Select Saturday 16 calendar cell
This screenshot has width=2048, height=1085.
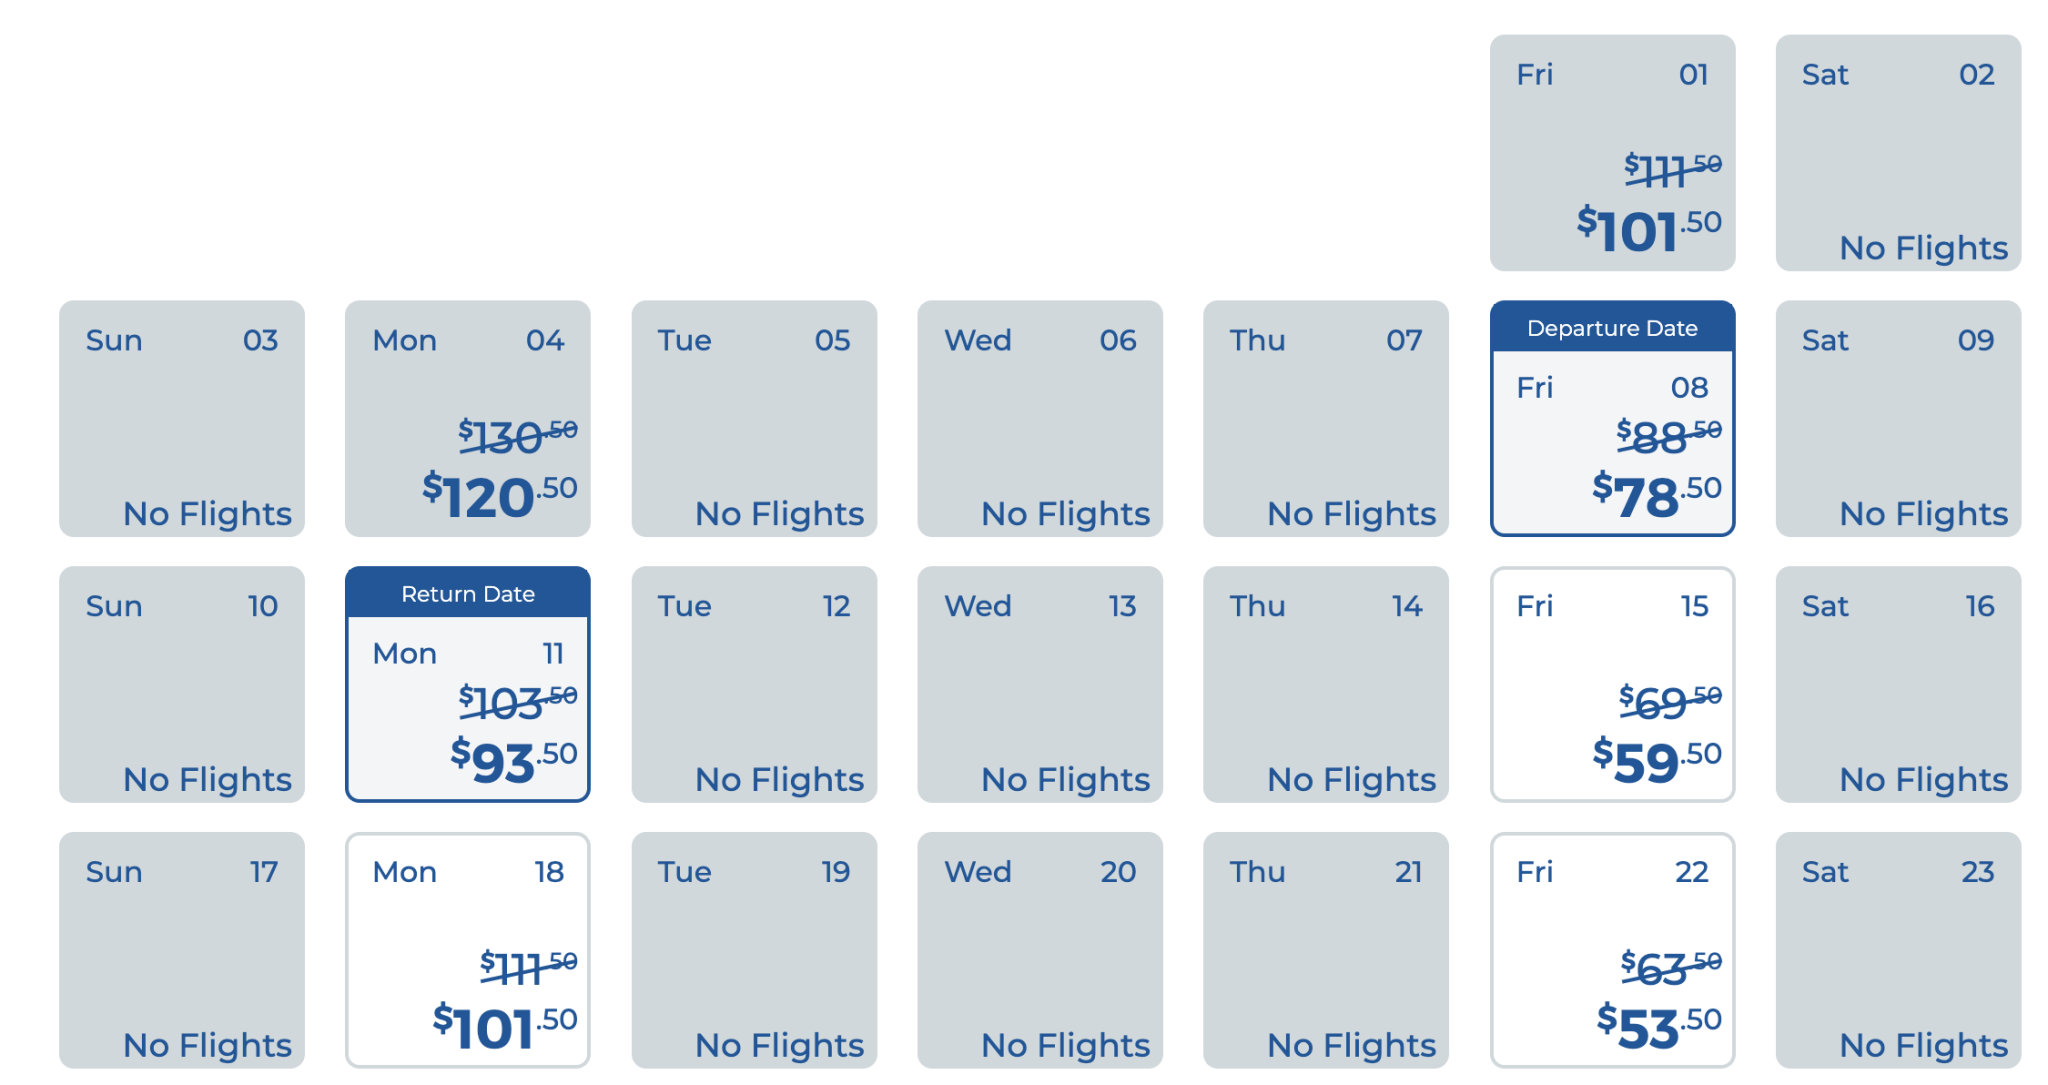(1898, 685)
